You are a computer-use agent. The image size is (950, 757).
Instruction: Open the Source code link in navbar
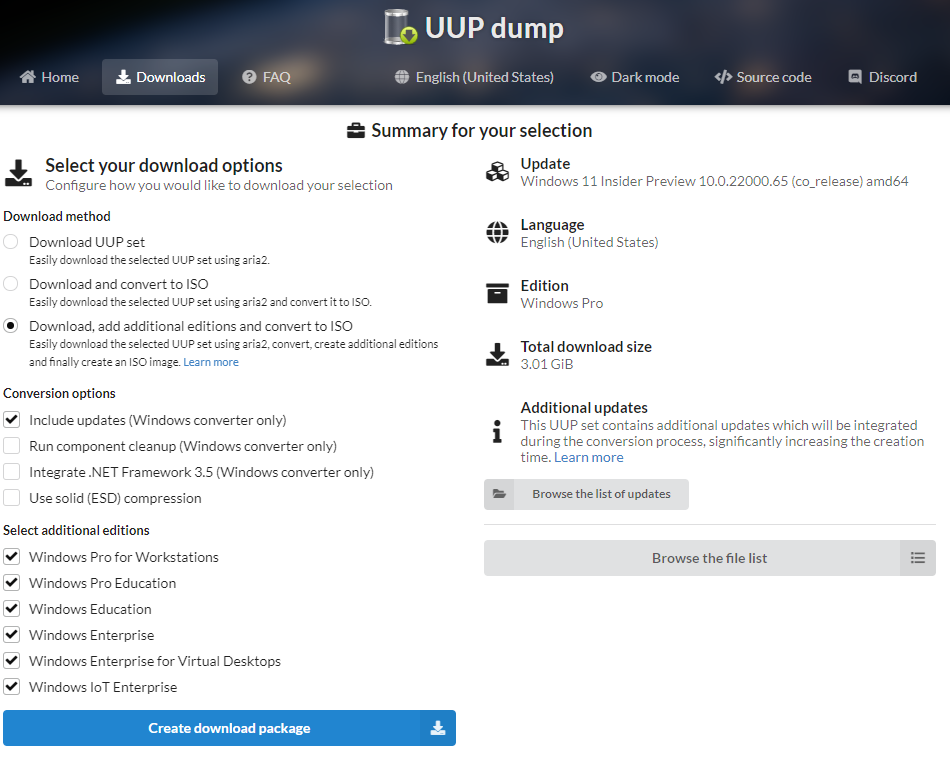763,77
